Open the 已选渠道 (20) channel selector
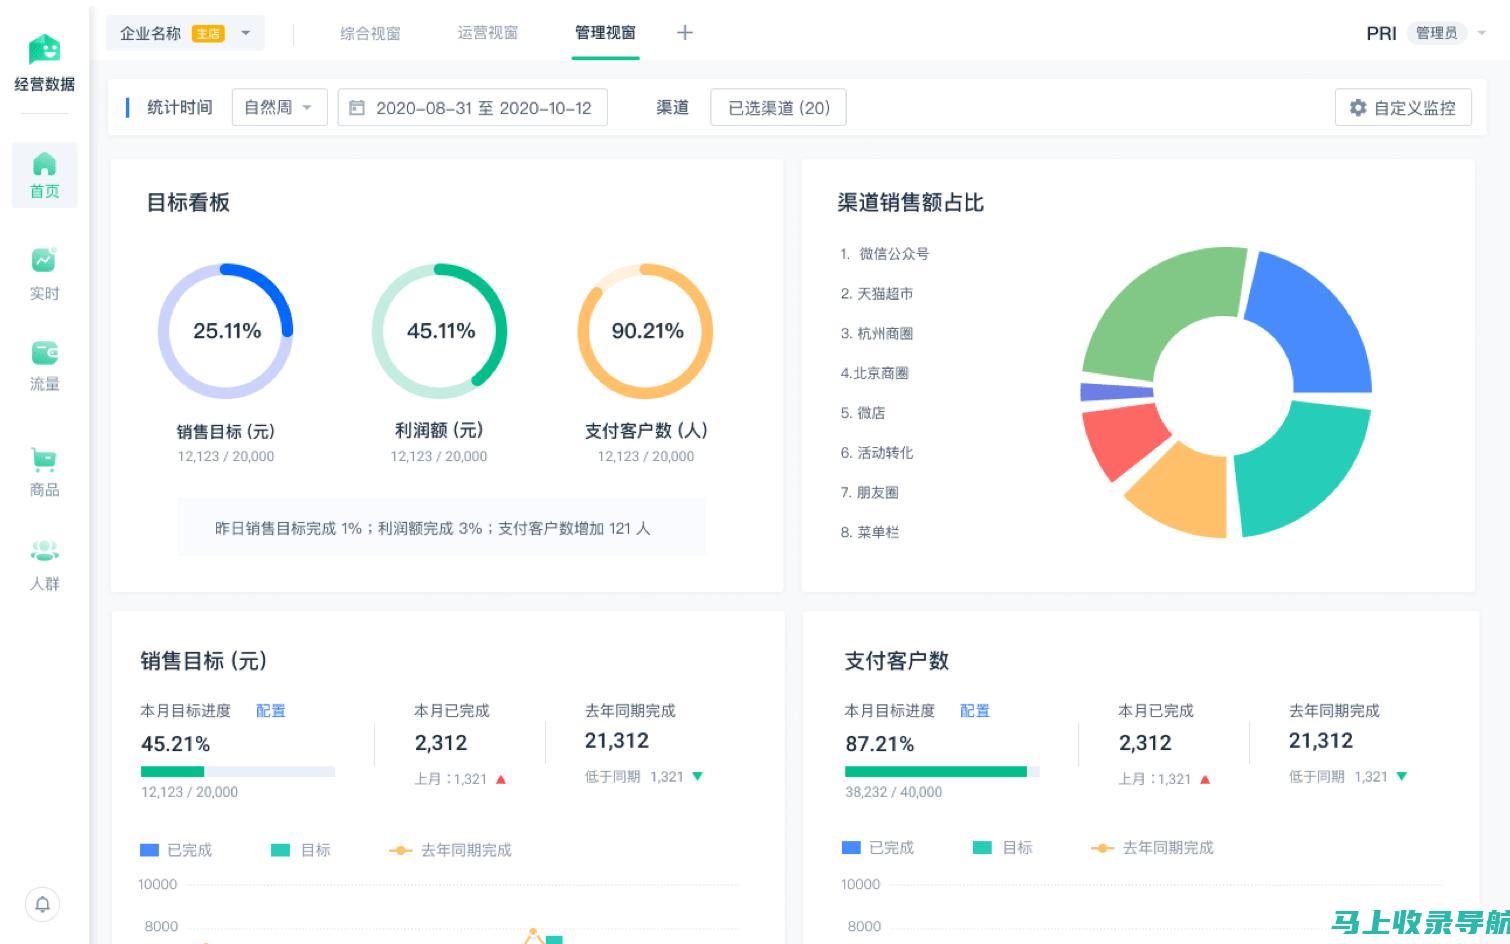The width and height of the screenshot is (1510, 944). point(778,108)
